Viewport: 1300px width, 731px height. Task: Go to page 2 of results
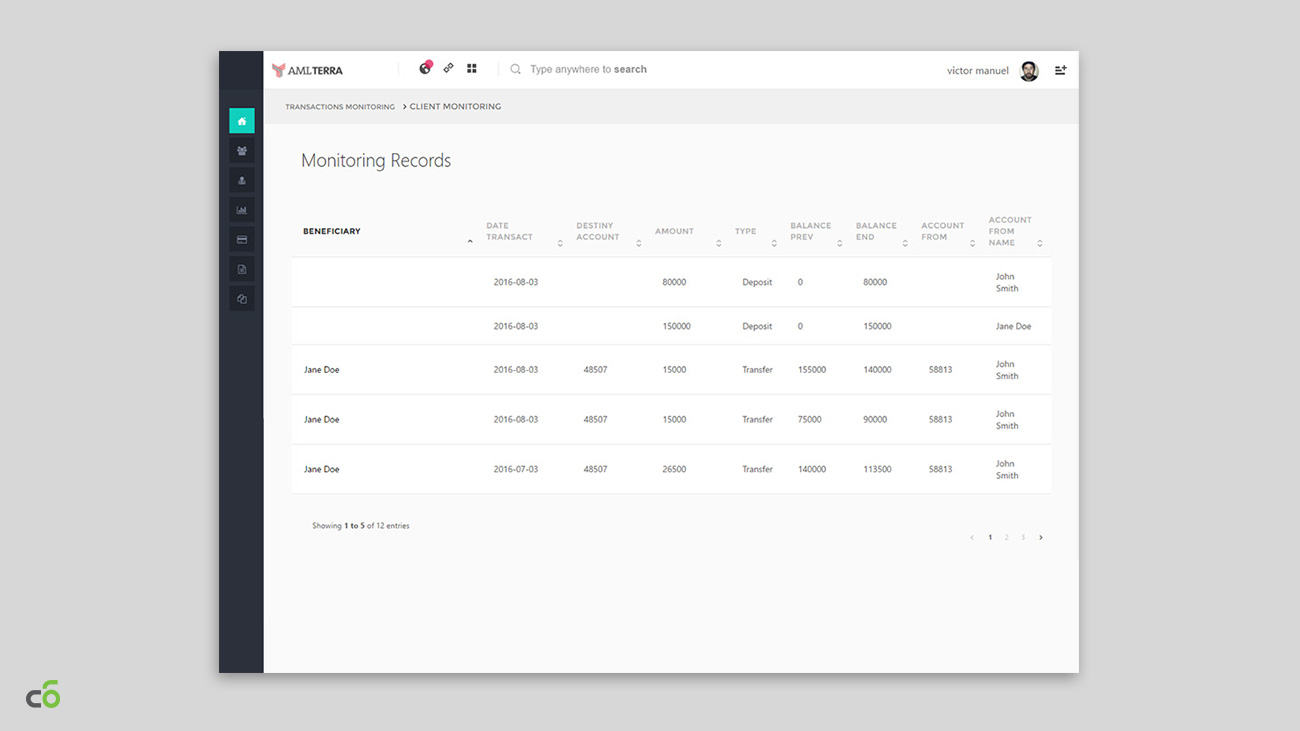click(x=1006, y=538)
